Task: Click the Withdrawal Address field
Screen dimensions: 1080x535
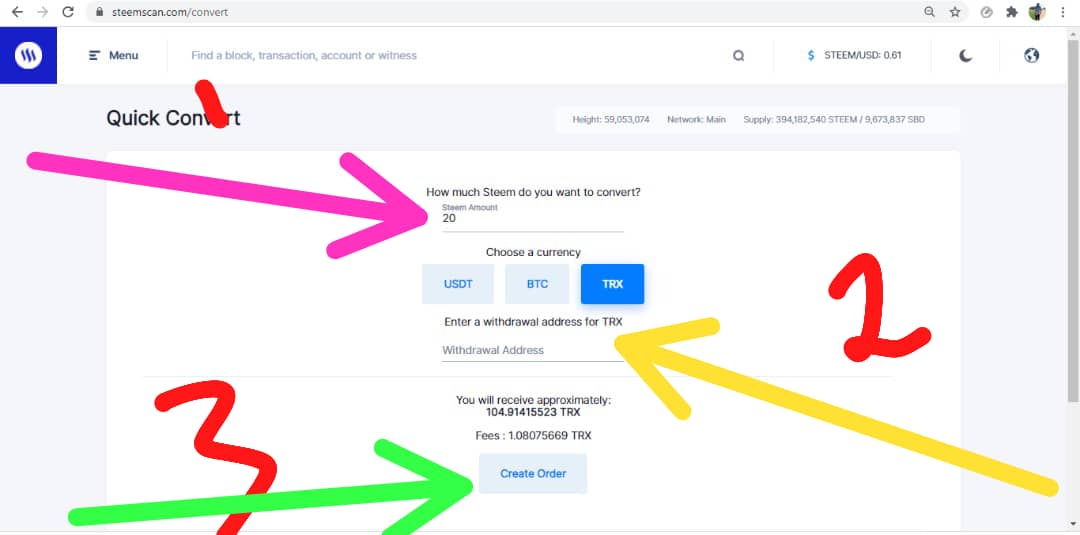Action: tap(532, 350)
